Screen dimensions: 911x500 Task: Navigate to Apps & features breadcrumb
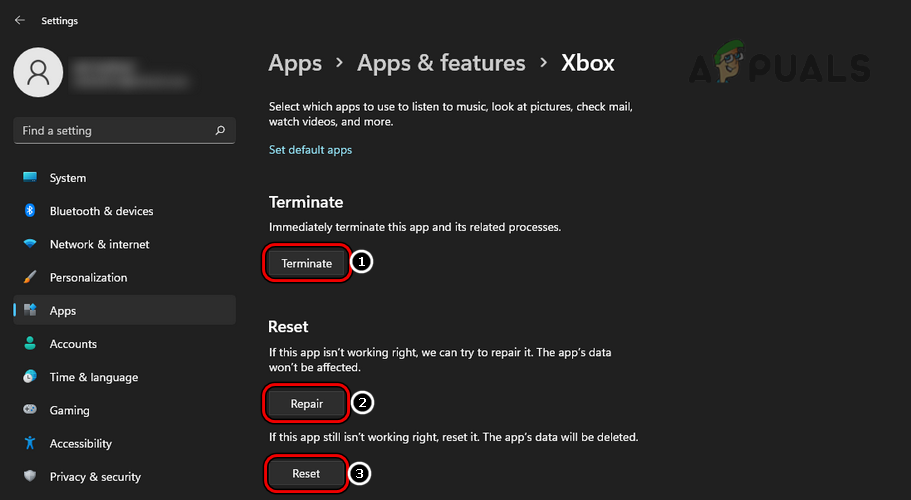[441, 63]
